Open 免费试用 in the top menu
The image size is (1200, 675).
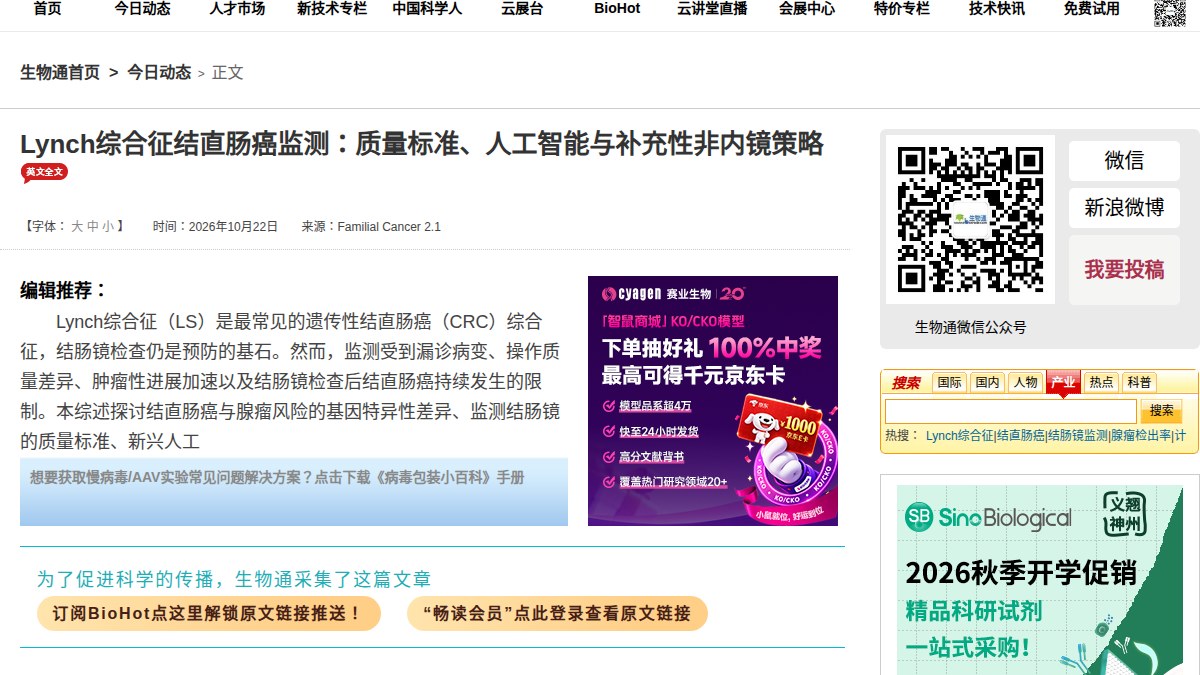pyautogui.click(x=1092, y=9)
